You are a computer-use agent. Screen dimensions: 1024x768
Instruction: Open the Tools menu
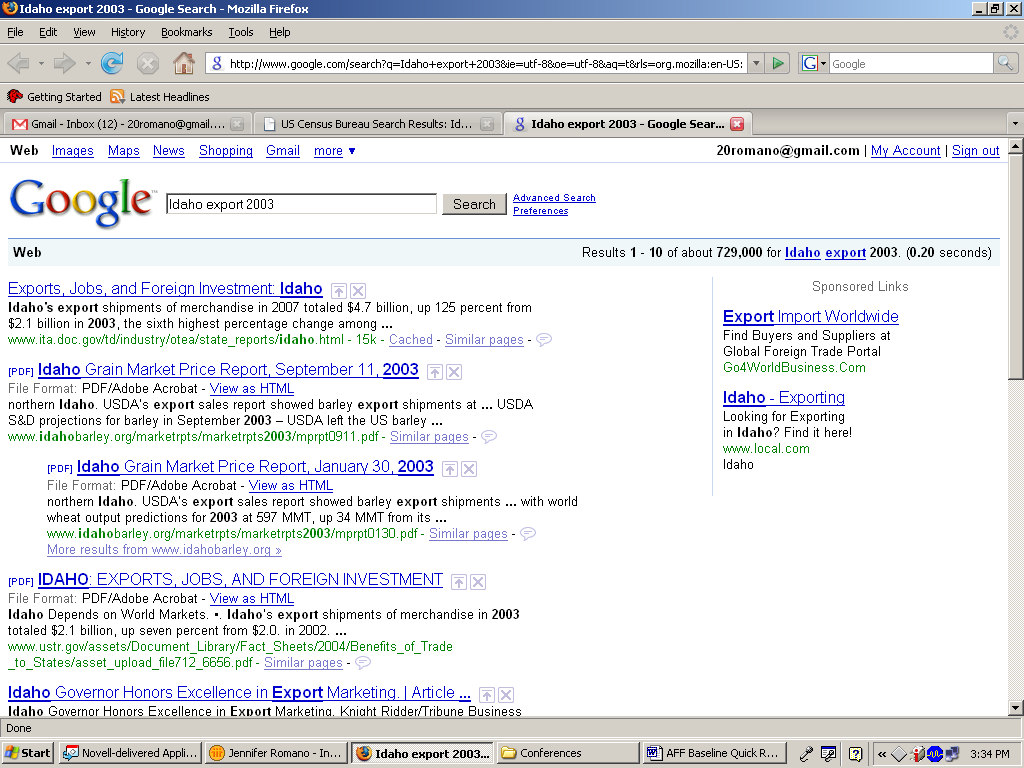(x=240, y=32)
